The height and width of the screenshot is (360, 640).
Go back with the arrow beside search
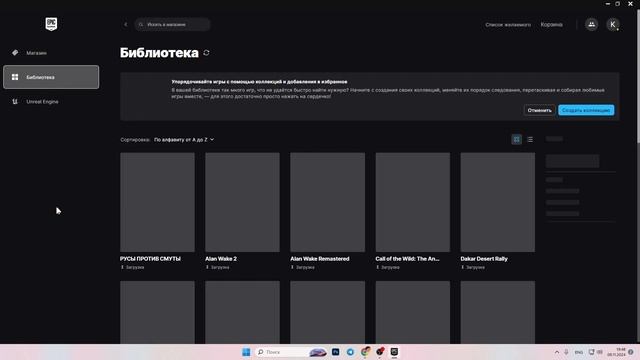point(126,24)
